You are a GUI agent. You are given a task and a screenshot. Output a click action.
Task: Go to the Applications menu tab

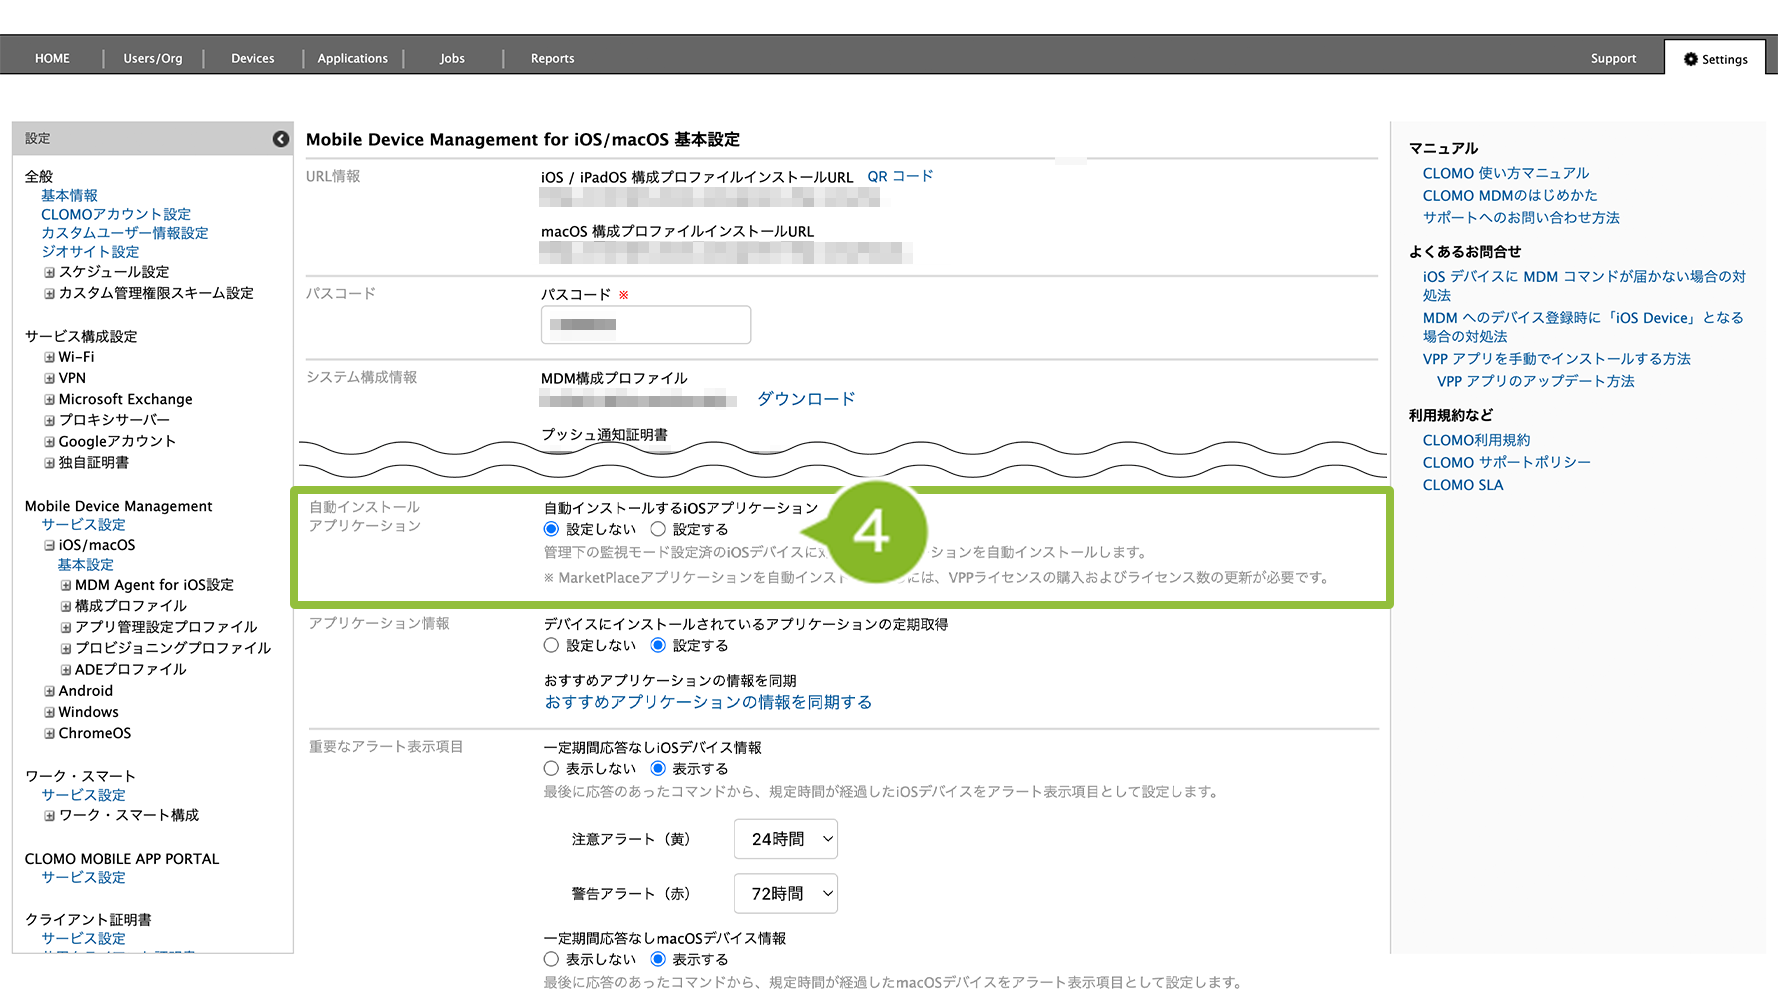pos(352,58)
